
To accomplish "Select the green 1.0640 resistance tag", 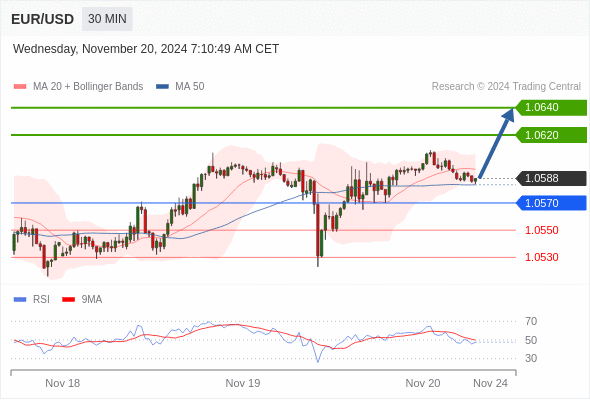I will 551,108.
